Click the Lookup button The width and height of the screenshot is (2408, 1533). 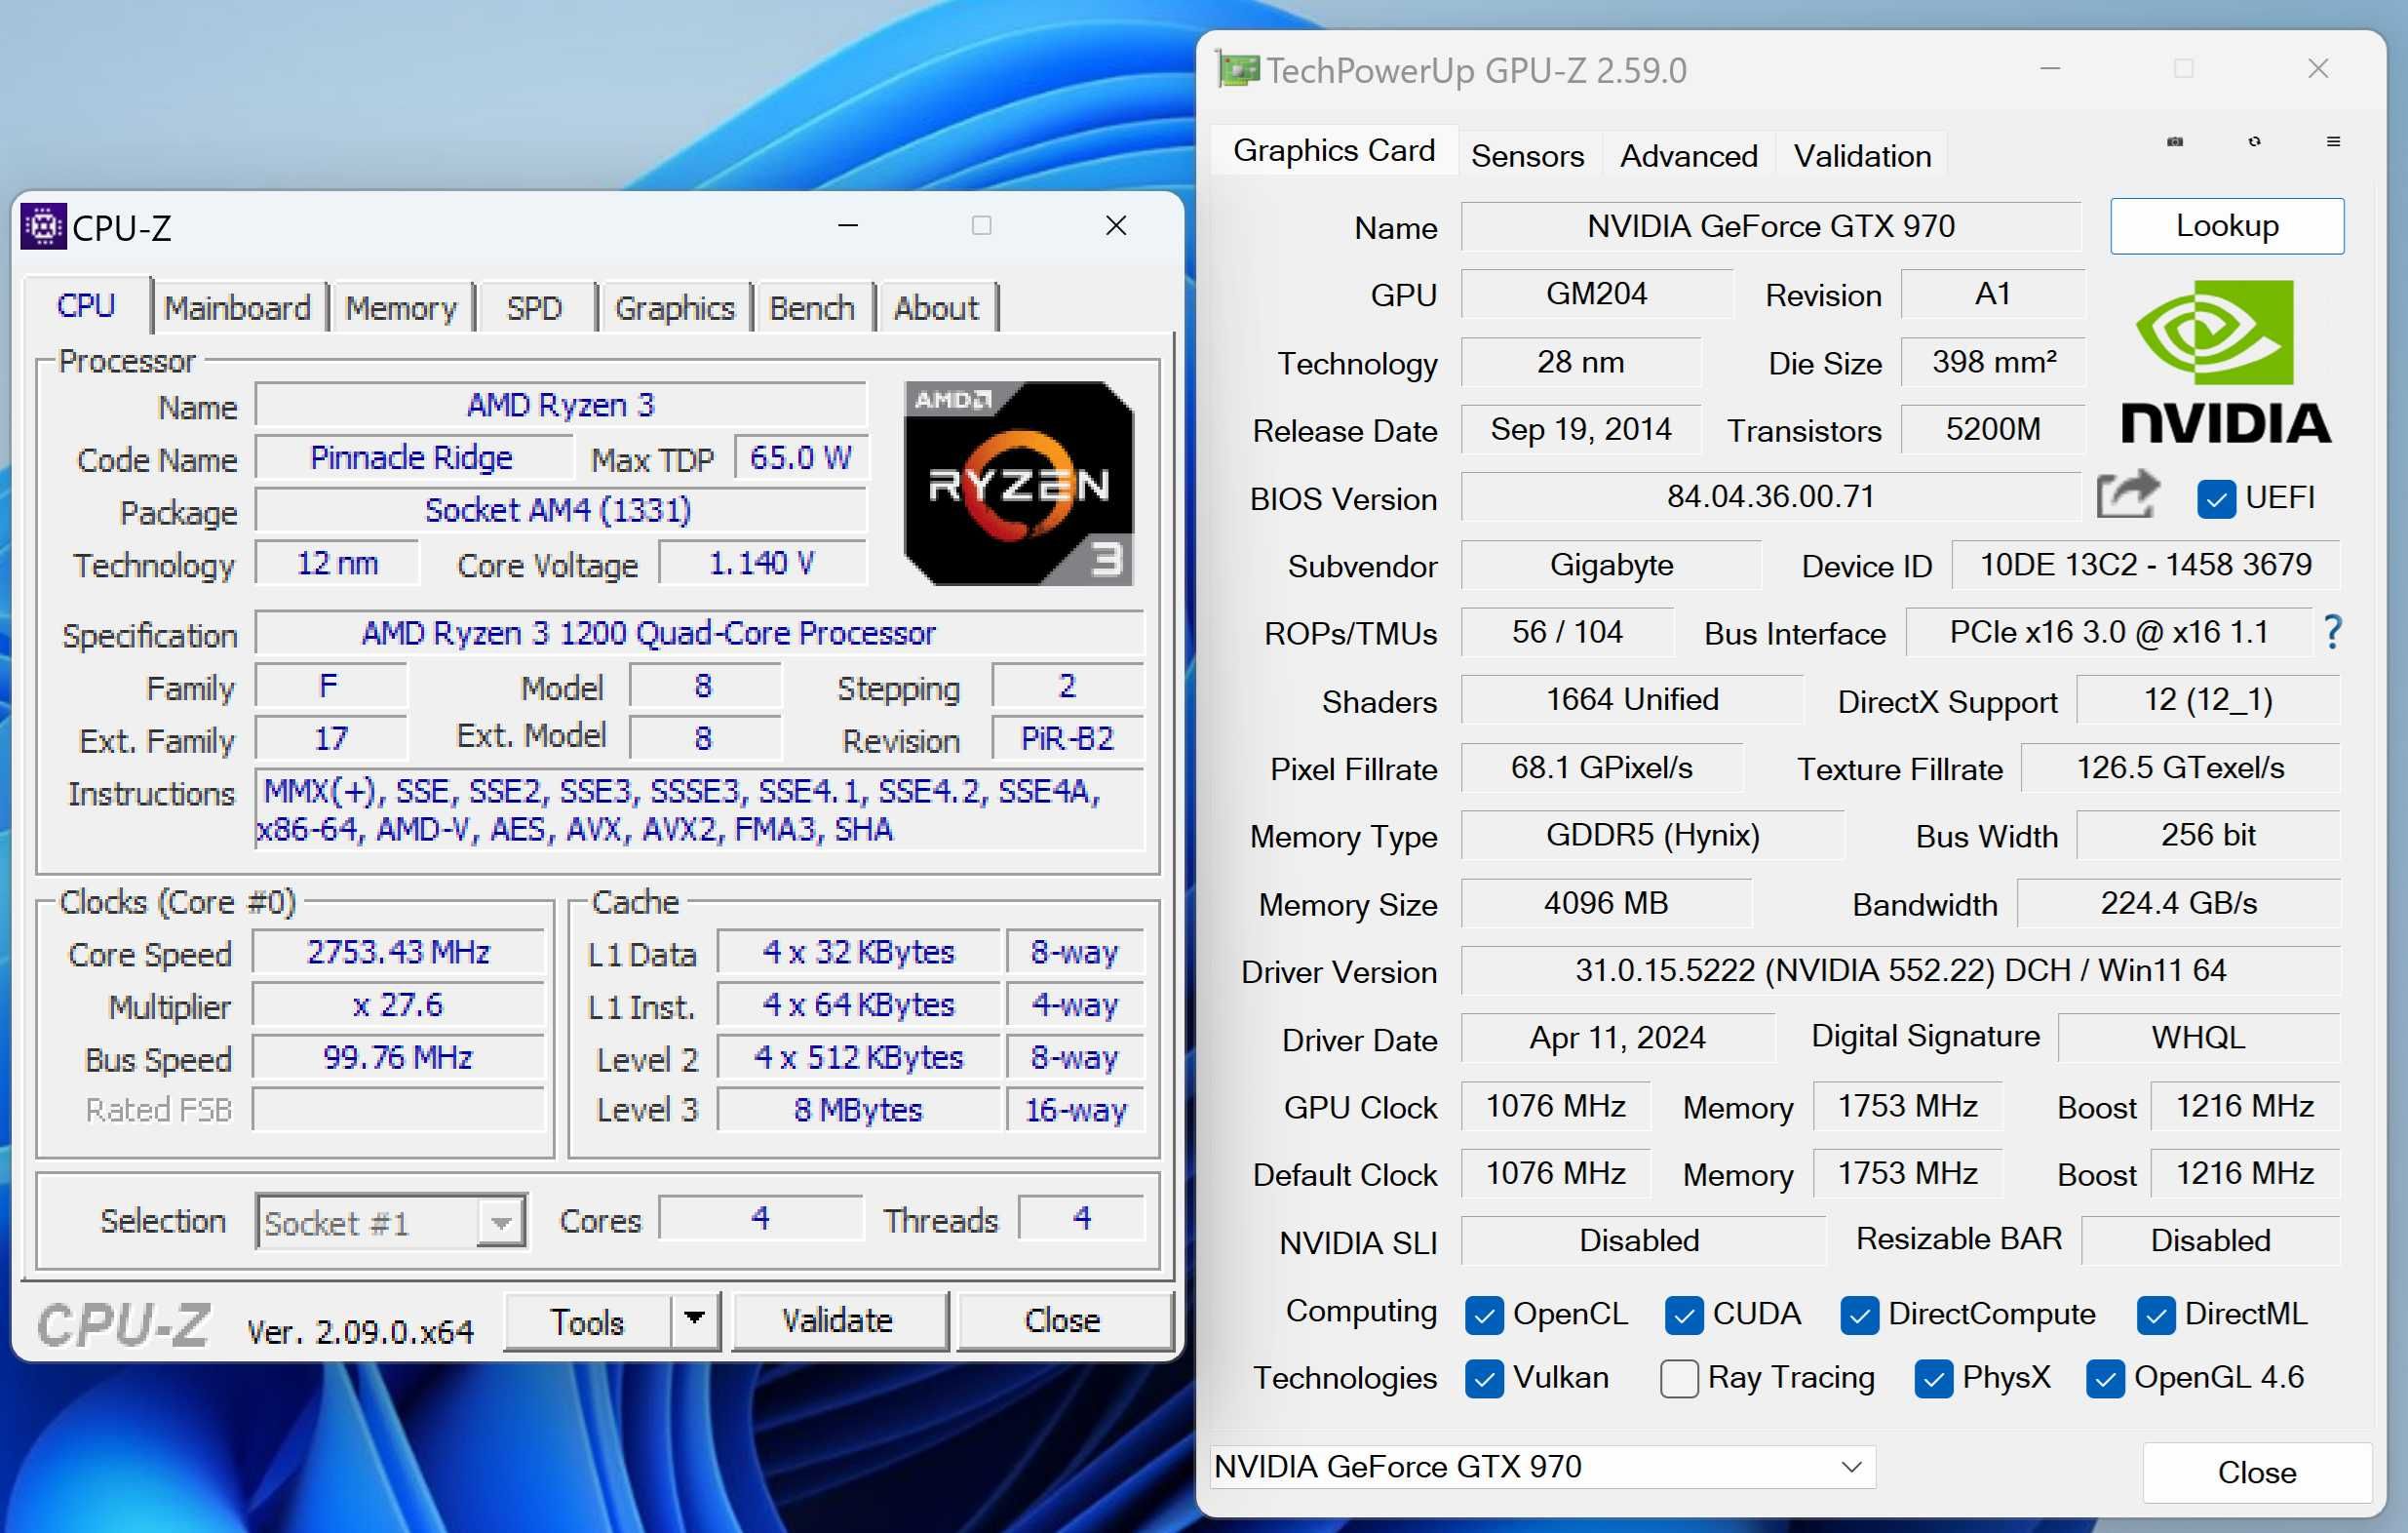pyautogui.click(x=2227, y=226)
